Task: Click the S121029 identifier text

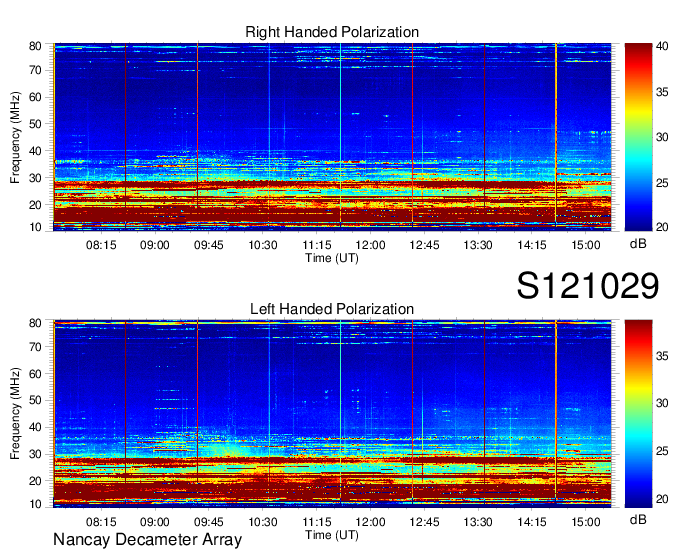Action: [x=588, y=286]
